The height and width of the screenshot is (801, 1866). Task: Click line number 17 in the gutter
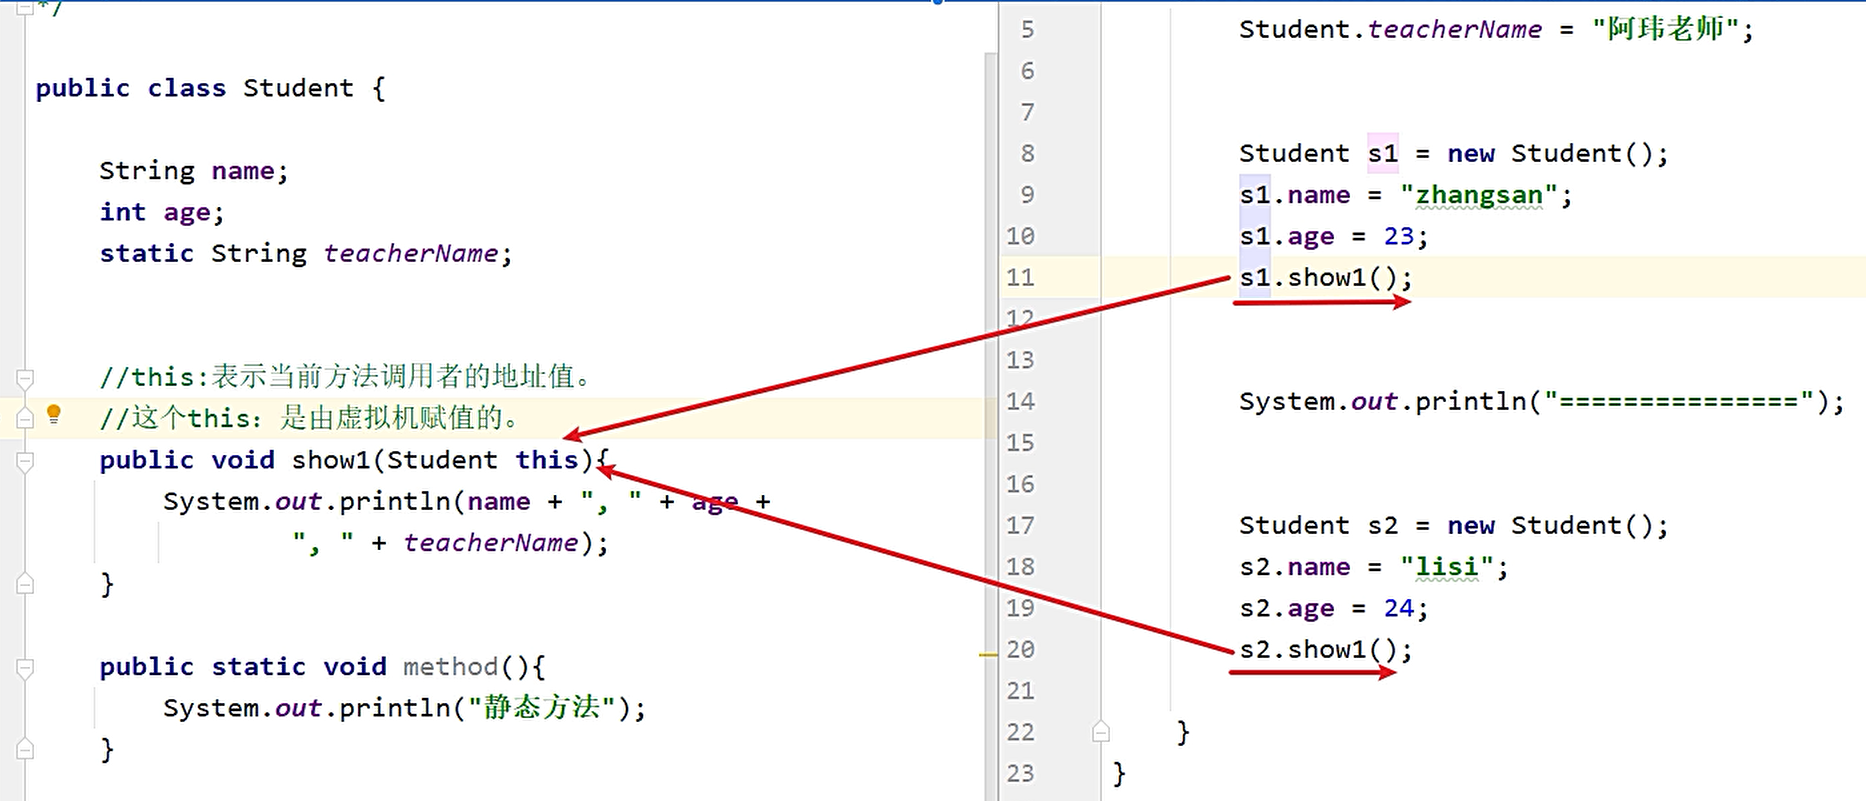pos(1020,525)
